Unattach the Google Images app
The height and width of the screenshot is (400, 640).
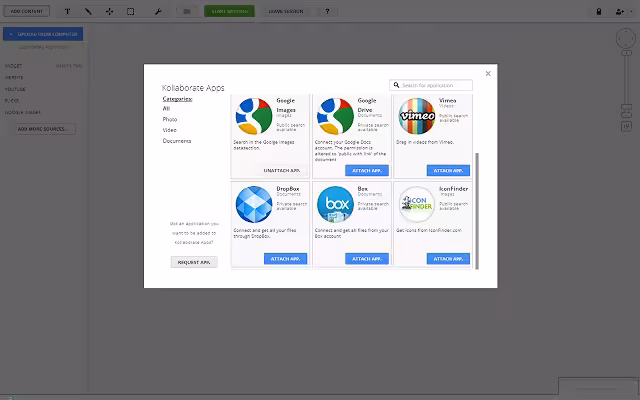click(x=282, y=171)
